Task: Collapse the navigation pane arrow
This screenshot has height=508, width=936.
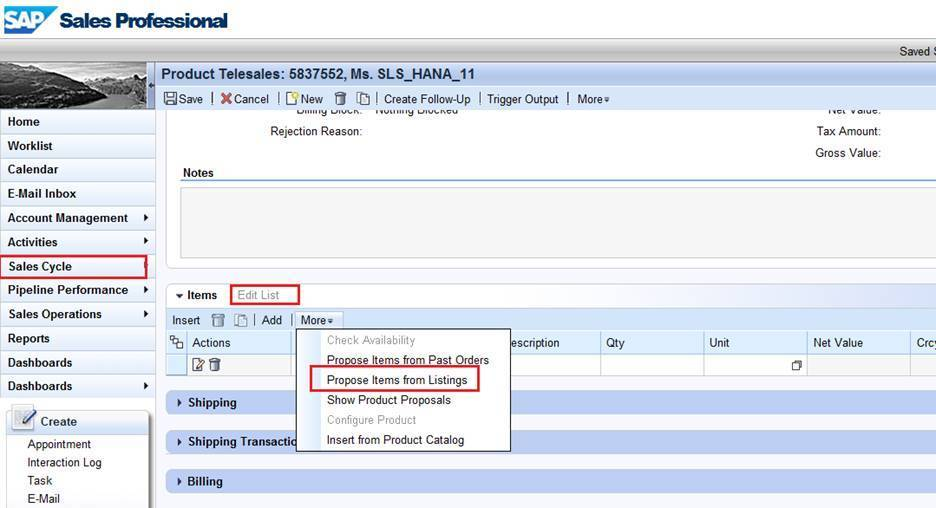Action: coord(151,85)
